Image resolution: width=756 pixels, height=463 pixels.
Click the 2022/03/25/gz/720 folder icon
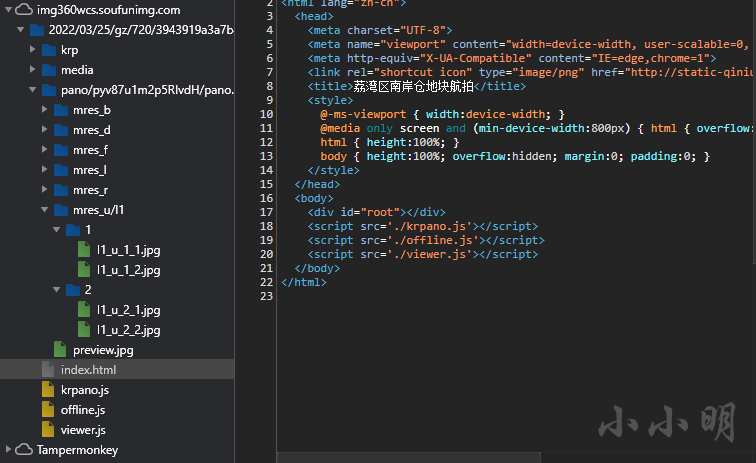point(37,30)
